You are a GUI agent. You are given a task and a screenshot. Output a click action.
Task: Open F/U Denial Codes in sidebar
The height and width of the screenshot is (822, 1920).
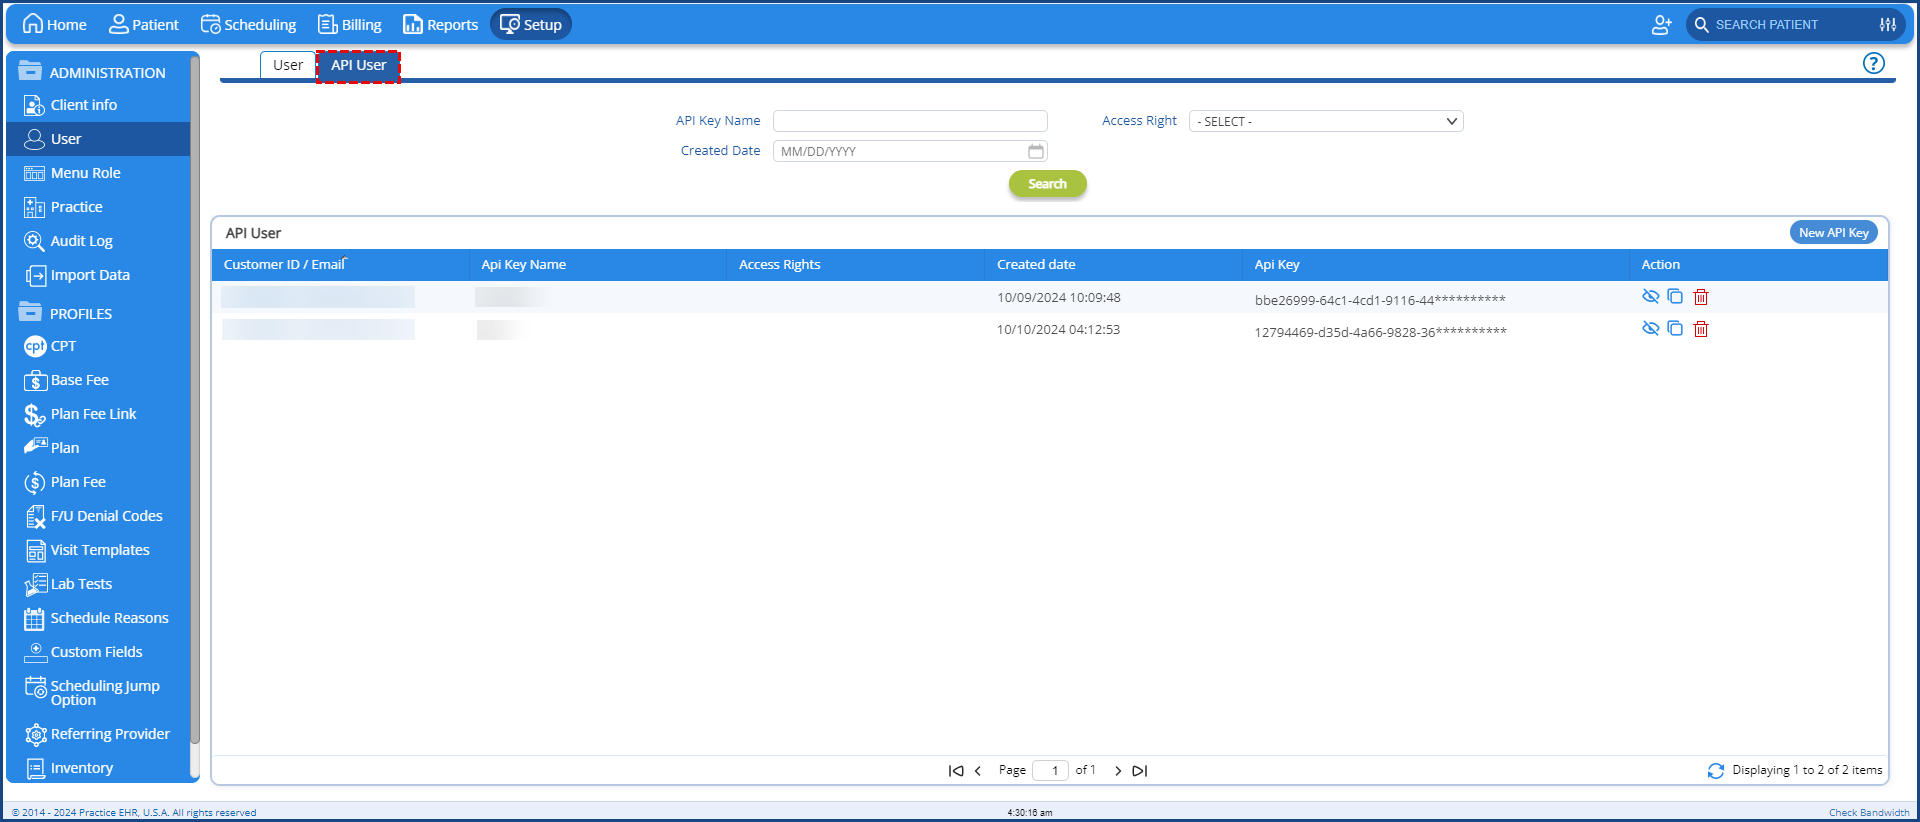[x=98, y=516]
